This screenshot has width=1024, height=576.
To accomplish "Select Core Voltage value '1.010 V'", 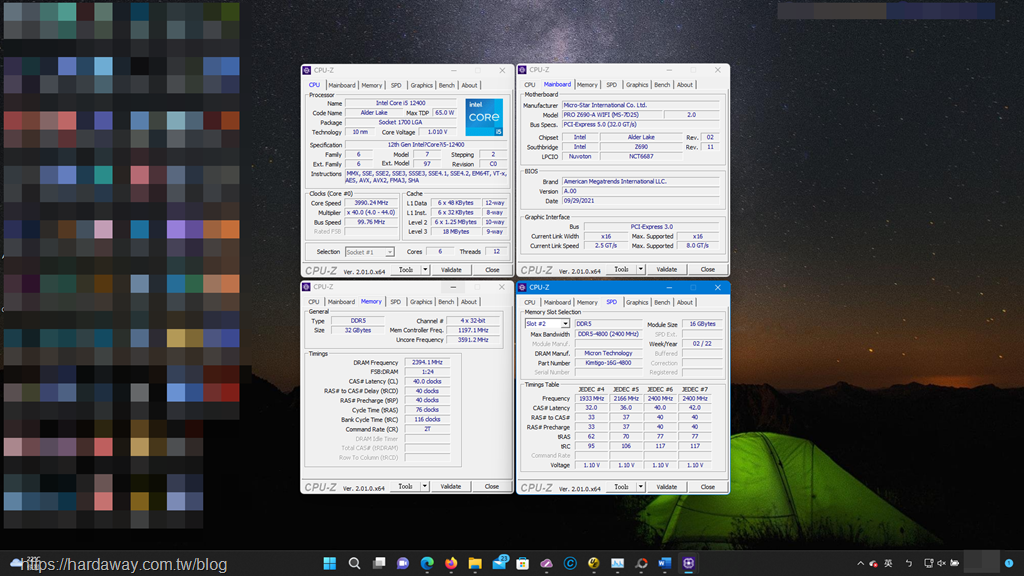I will click(x=438, y=132).
